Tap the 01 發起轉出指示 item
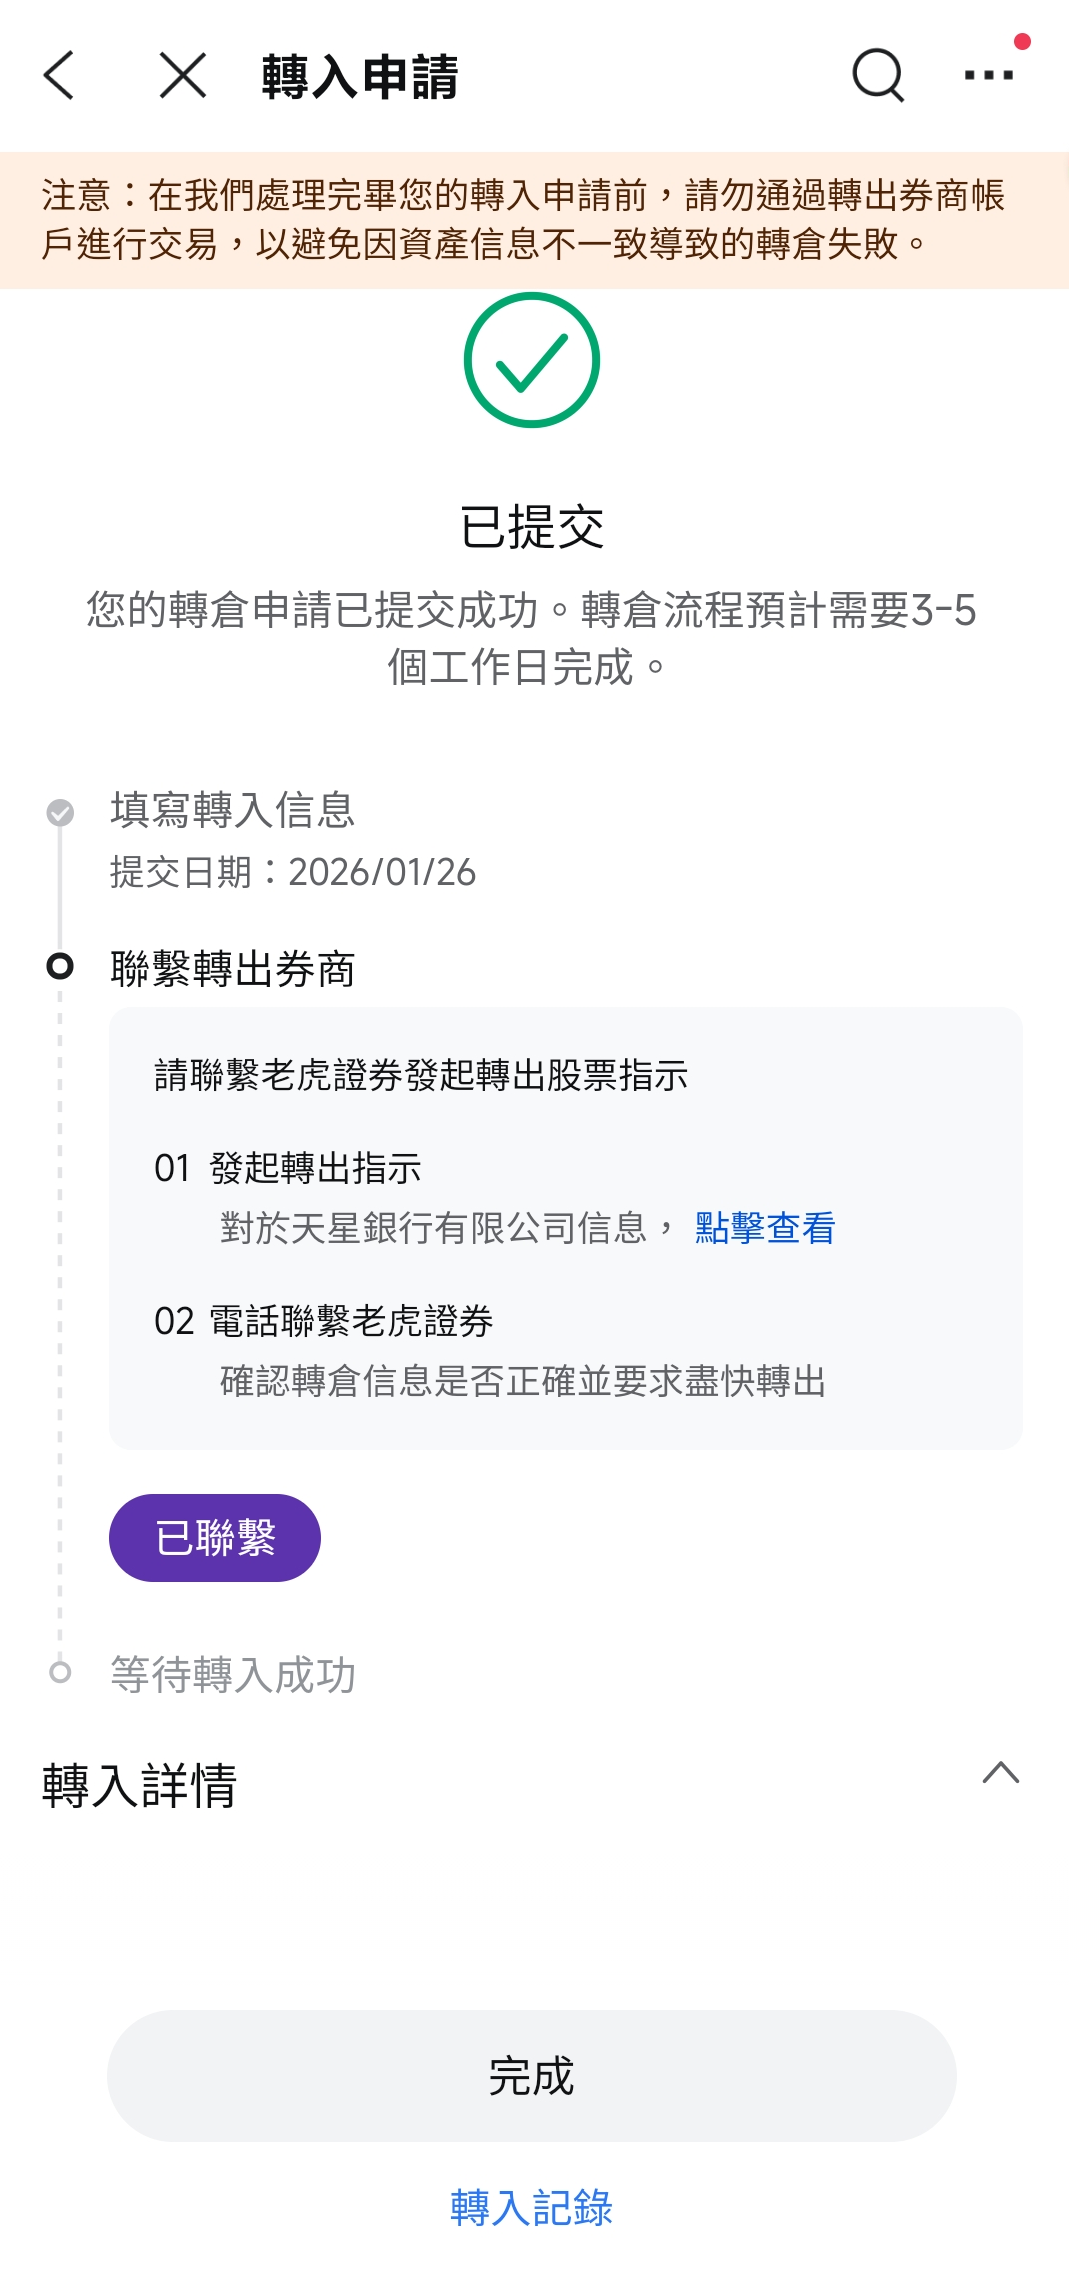The image size is (1069, 2269). [288, 1168]
